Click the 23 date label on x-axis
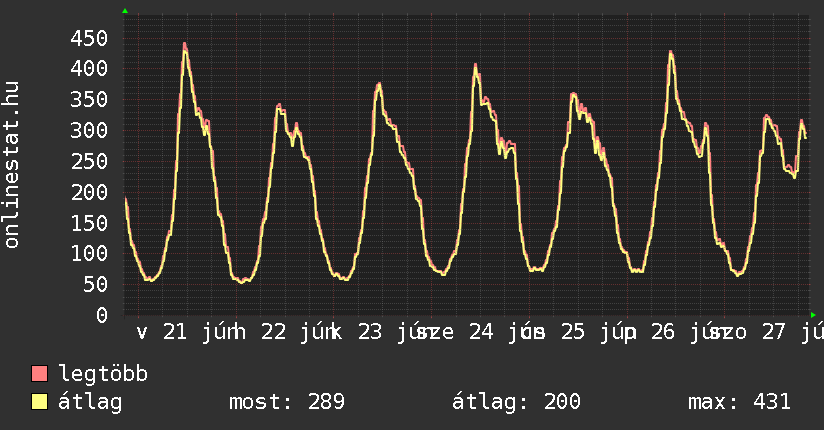 [370, 332]
